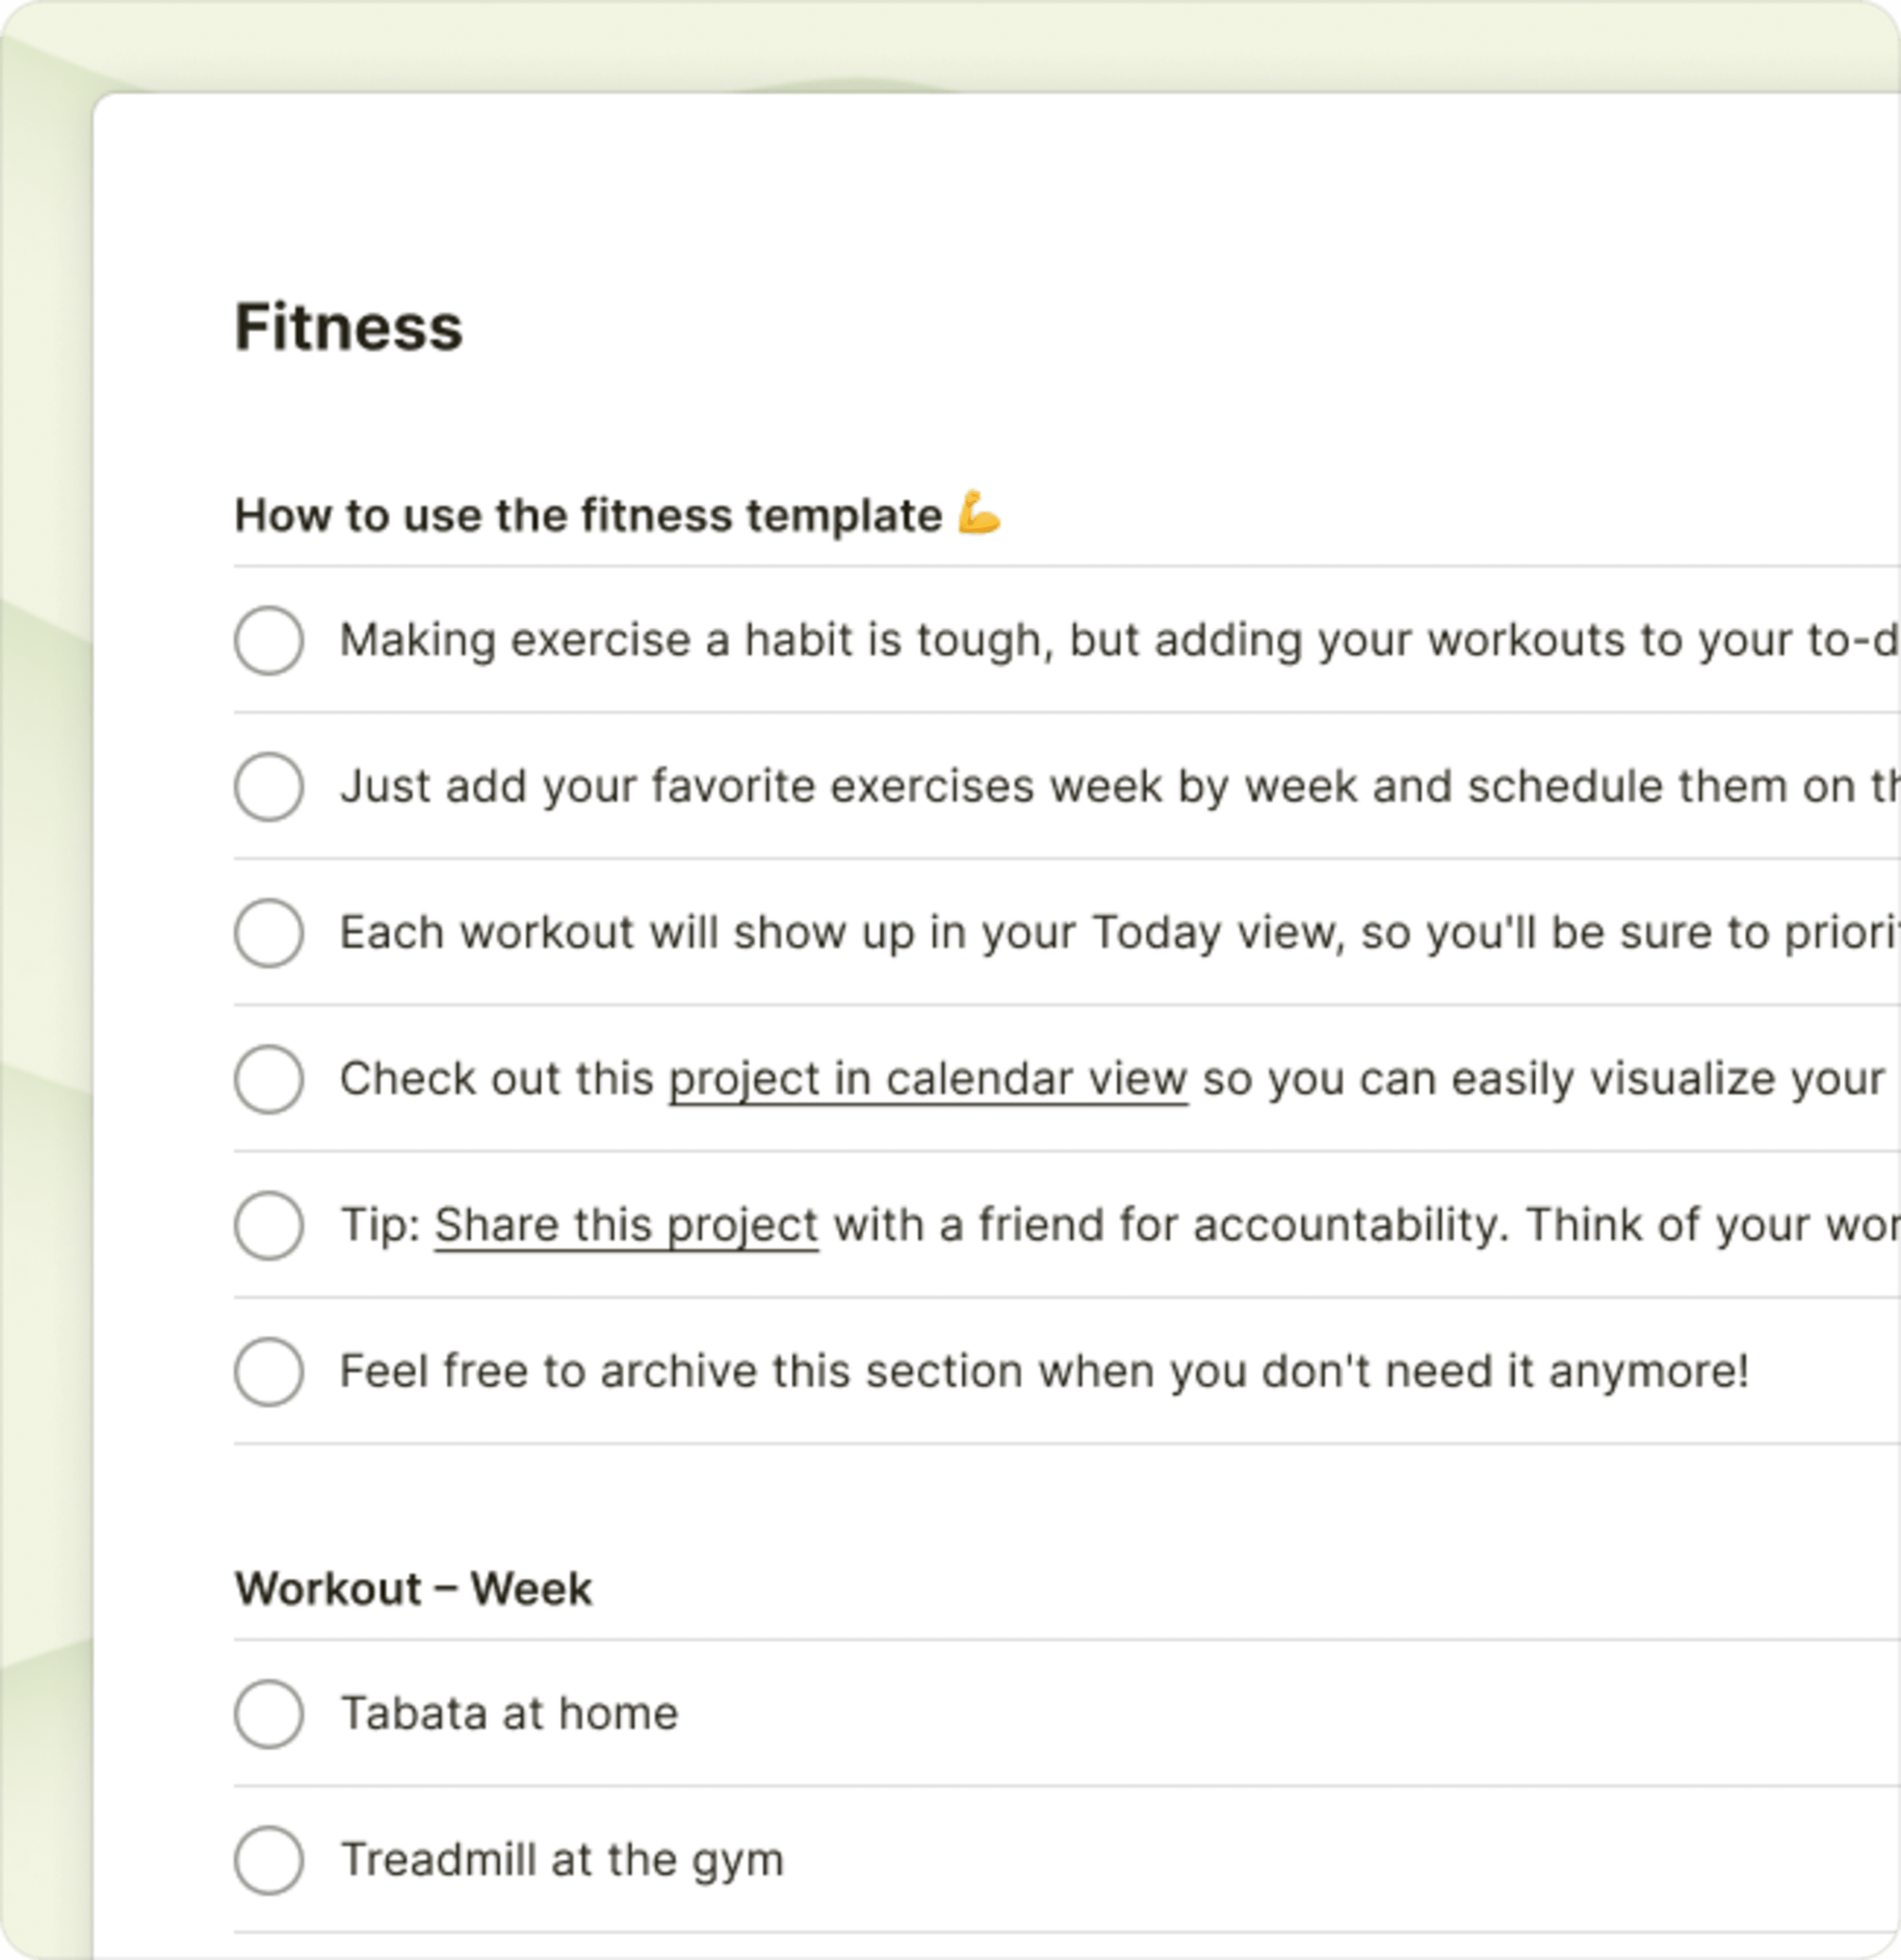Image resolution: width=1901 pixels, height=1960 pixels.
Task: Check the circle next to "Check out this project"
Action: pos(268,1079)
